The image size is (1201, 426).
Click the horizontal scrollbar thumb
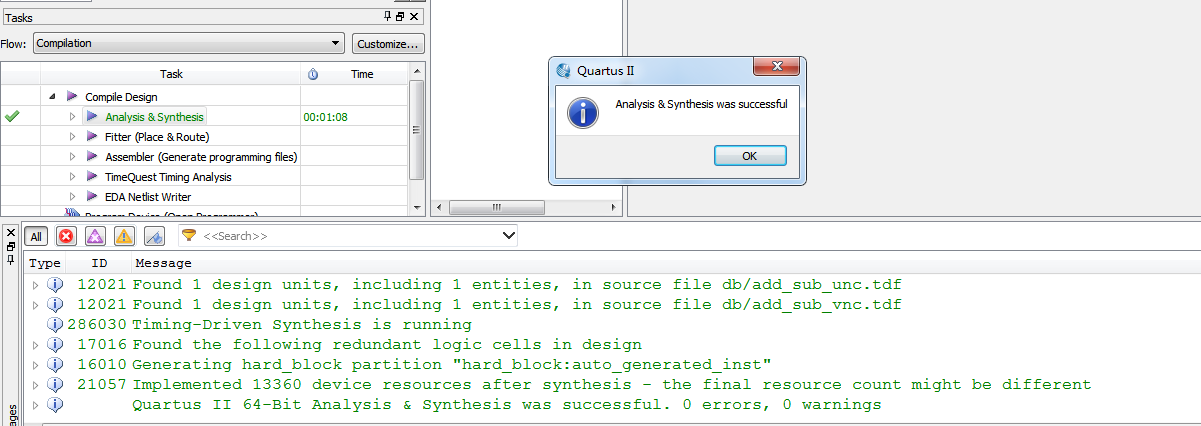[x=495, y=208]
